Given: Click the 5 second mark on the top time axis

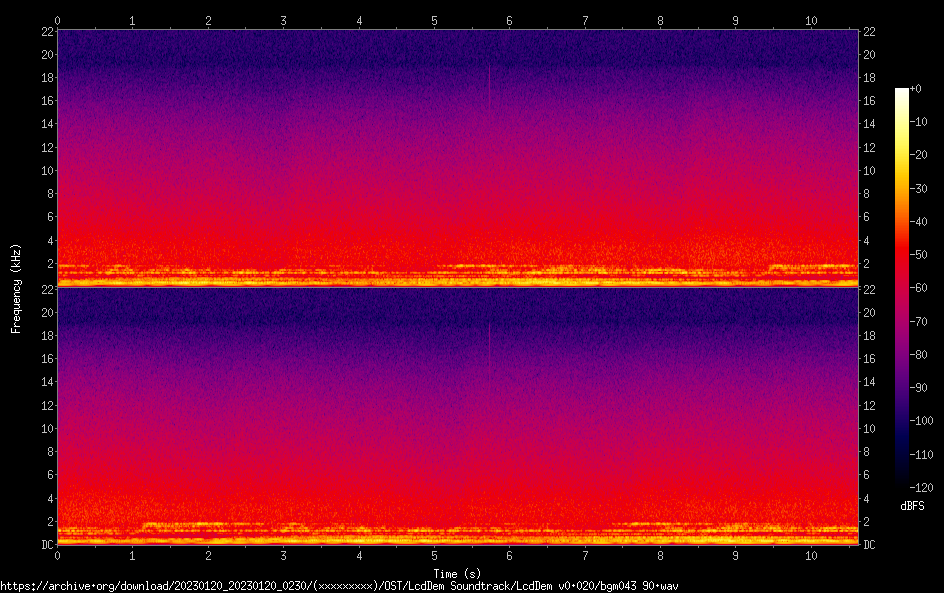Looking at the screenshot, I should [x=434, y=20].
